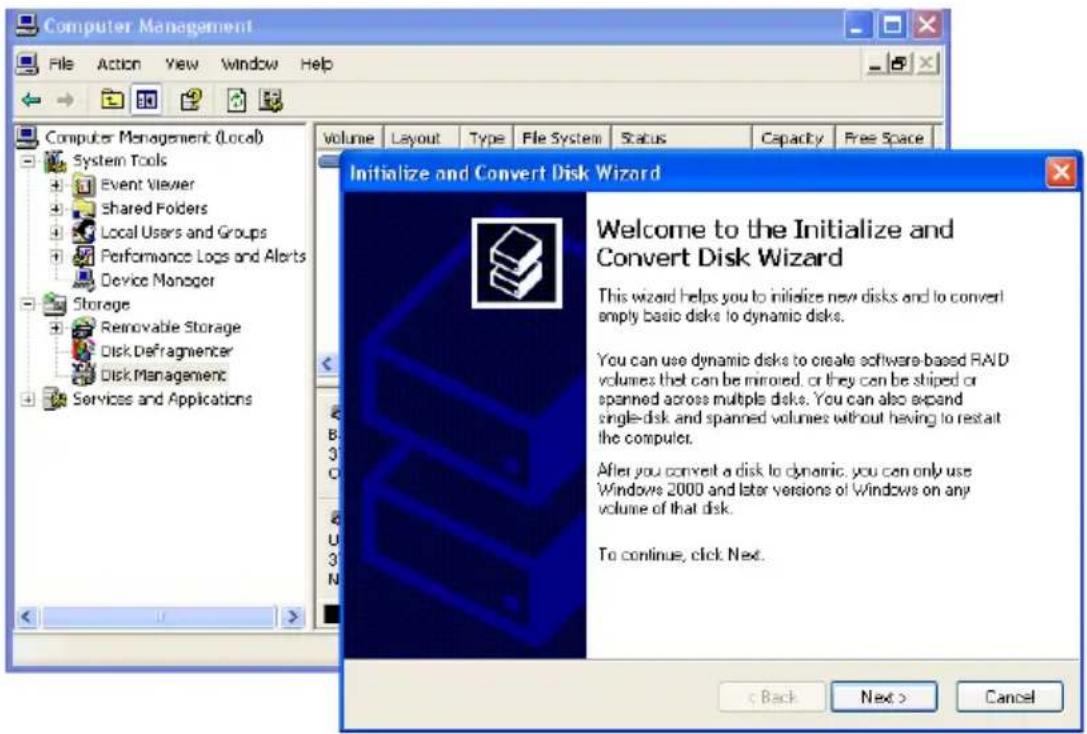1087x734 pixels.
Task: Click the Free Space column header
Action: point(885,138)
